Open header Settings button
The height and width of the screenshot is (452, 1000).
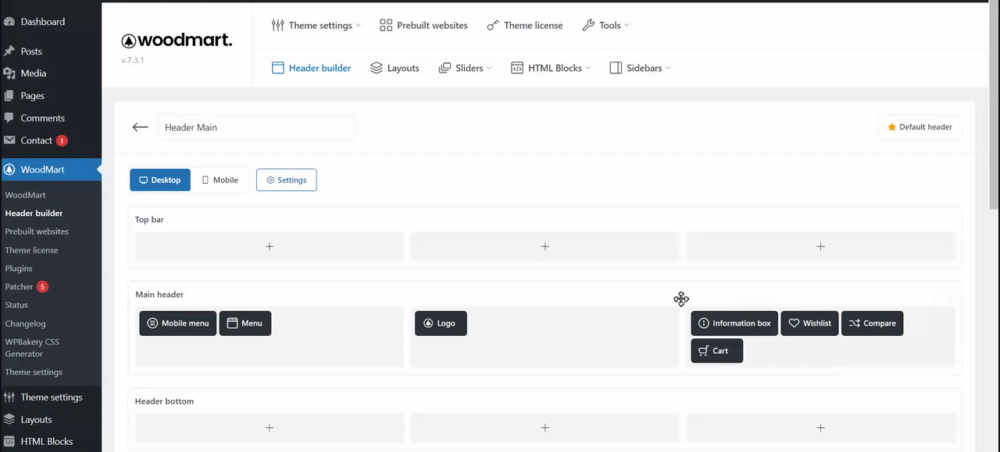(286, 180)
